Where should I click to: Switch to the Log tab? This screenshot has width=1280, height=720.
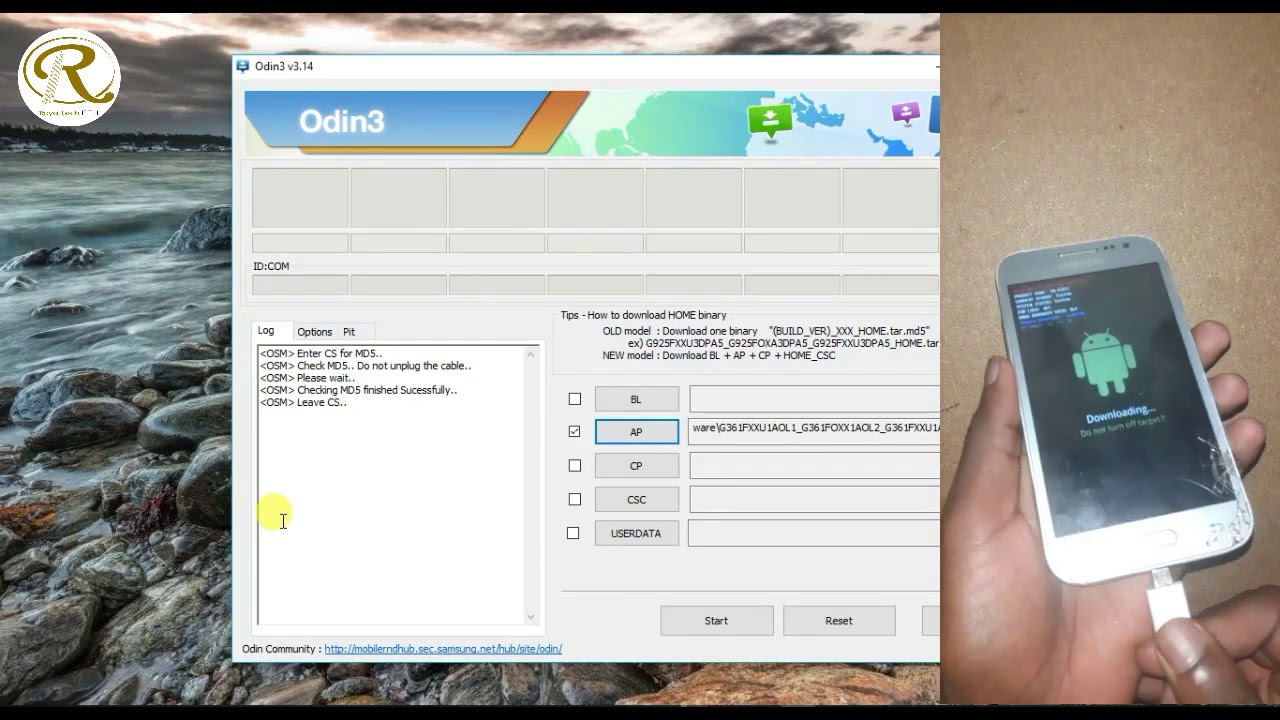coord(266,330)
